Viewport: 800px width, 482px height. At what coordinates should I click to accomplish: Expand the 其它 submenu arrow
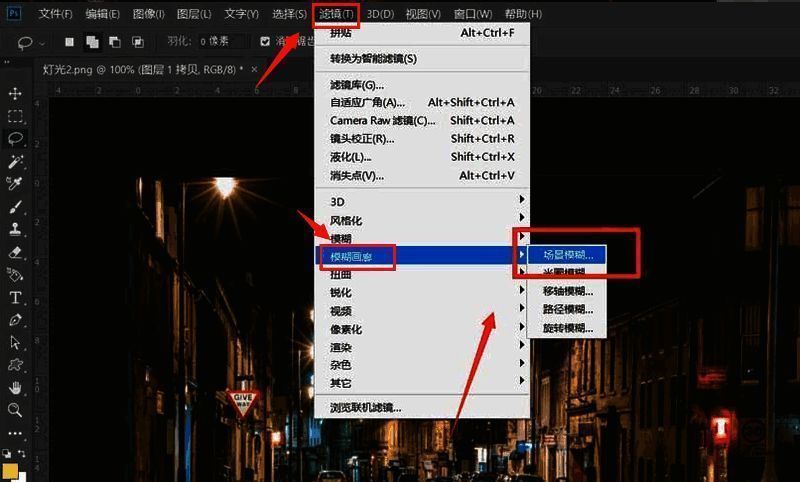(521, 381)
